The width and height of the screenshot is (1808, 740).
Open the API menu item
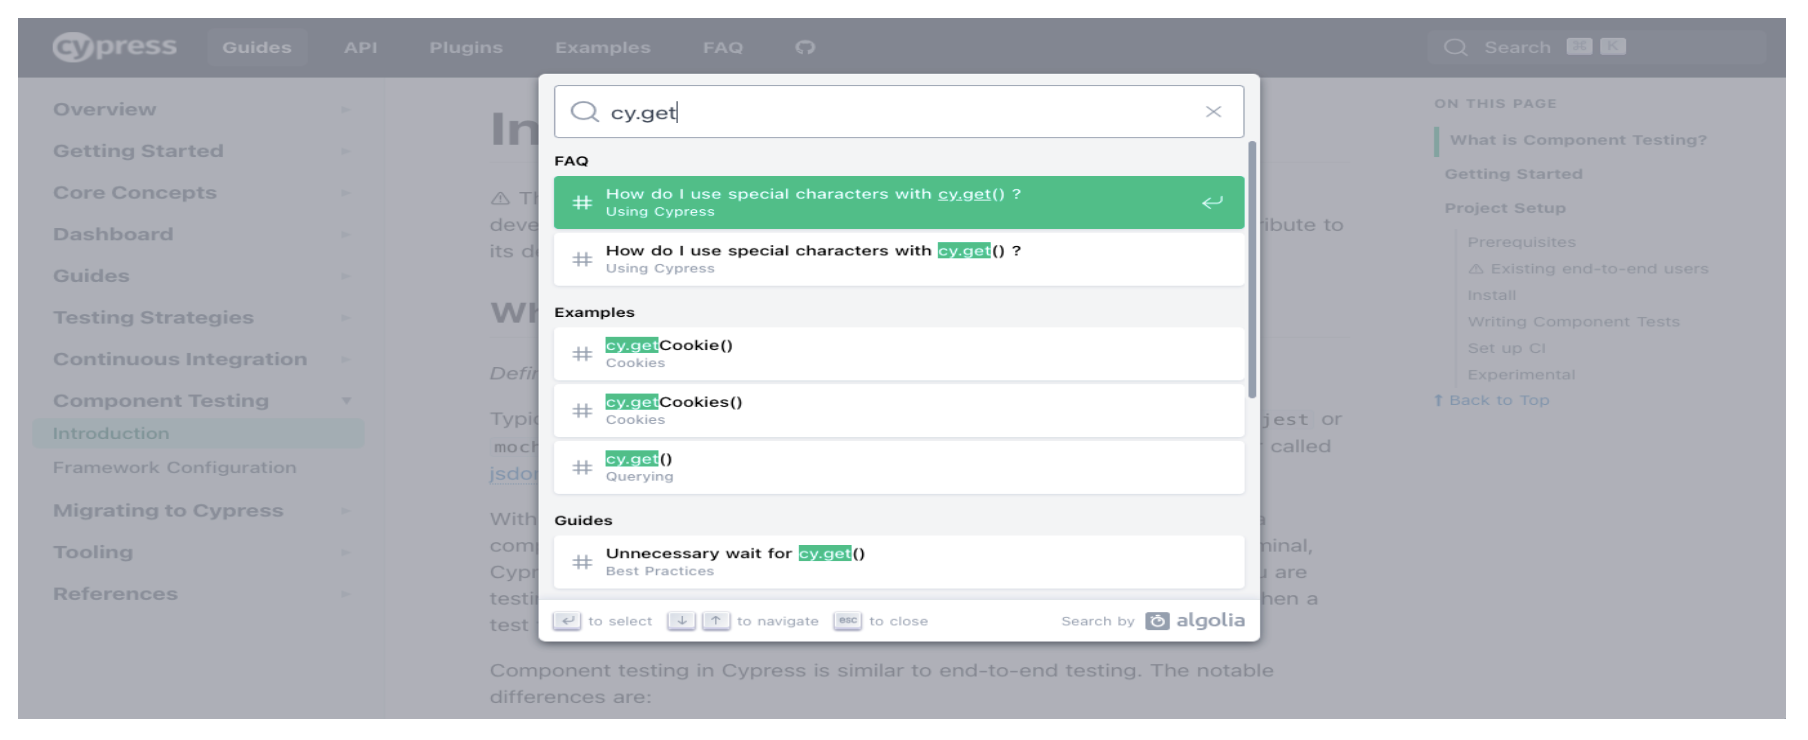tap(360, 47)
